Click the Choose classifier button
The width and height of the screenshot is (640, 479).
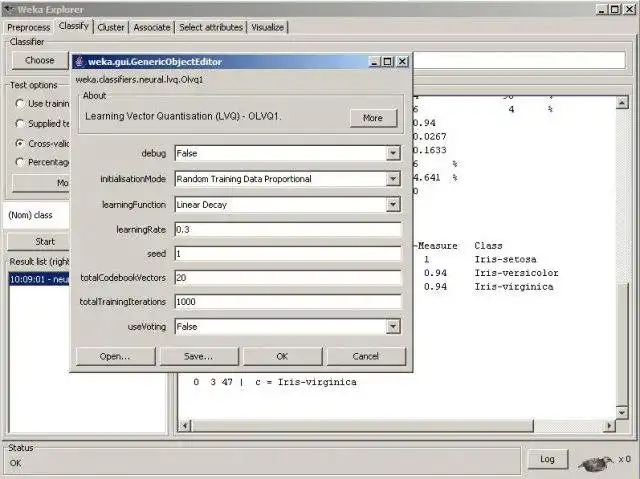[x=40, y=60]
